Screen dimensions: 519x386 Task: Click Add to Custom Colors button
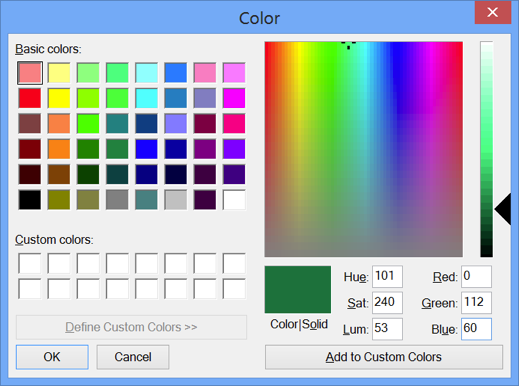point(384,357)
